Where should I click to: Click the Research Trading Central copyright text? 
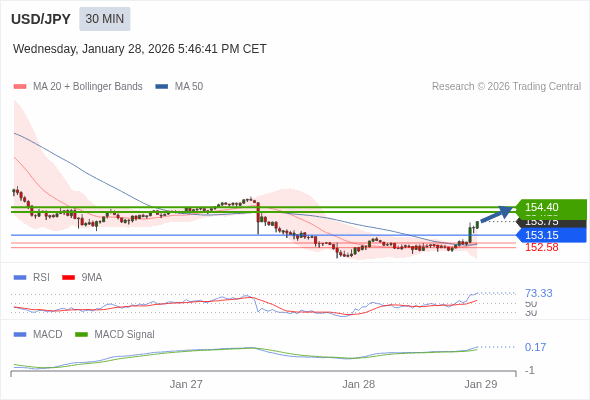click(506, 87)
